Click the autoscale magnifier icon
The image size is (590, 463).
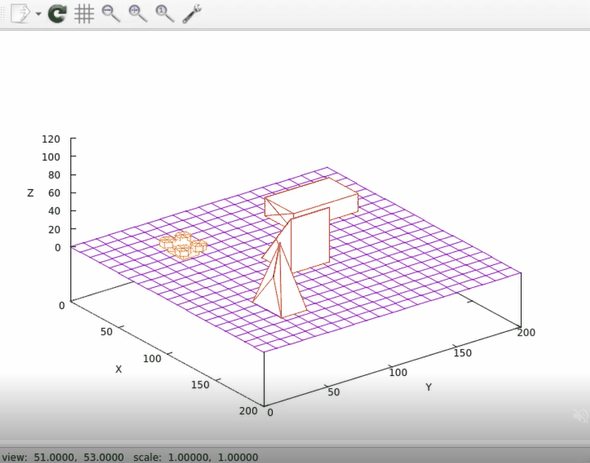click(164, 14)
